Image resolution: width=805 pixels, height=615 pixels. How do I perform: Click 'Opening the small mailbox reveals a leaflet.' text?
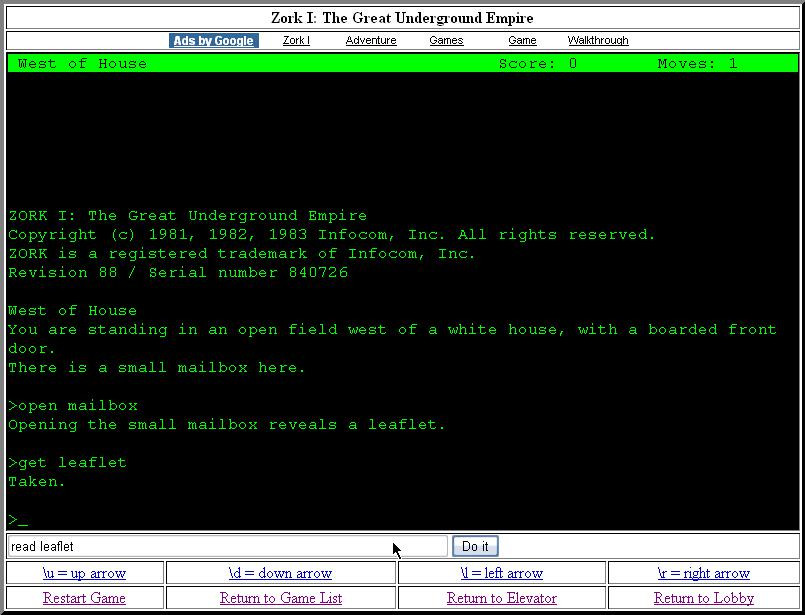tap(226, 425)
